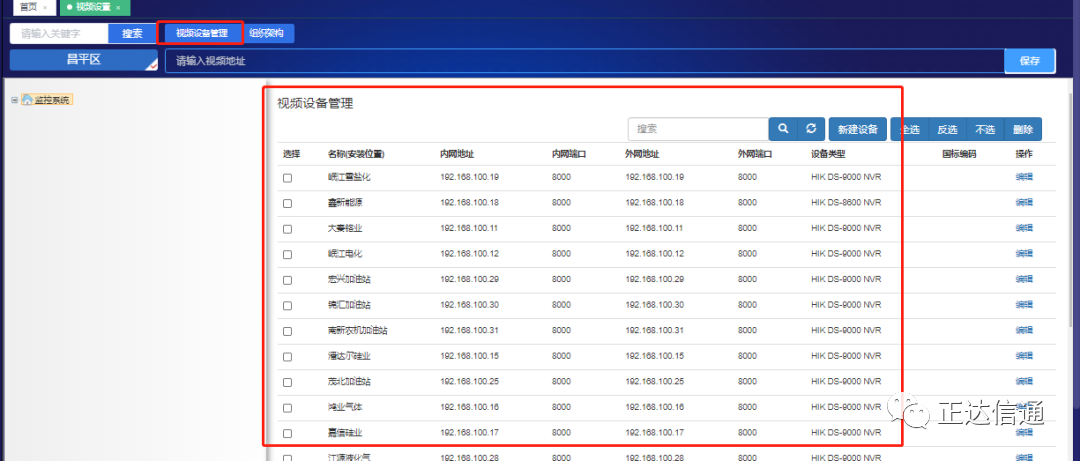Click 编辑 link in 192.168.100.18 row
This screenshot has height=461, width=1080.
pyautogui.click(x=1024, y=203)
